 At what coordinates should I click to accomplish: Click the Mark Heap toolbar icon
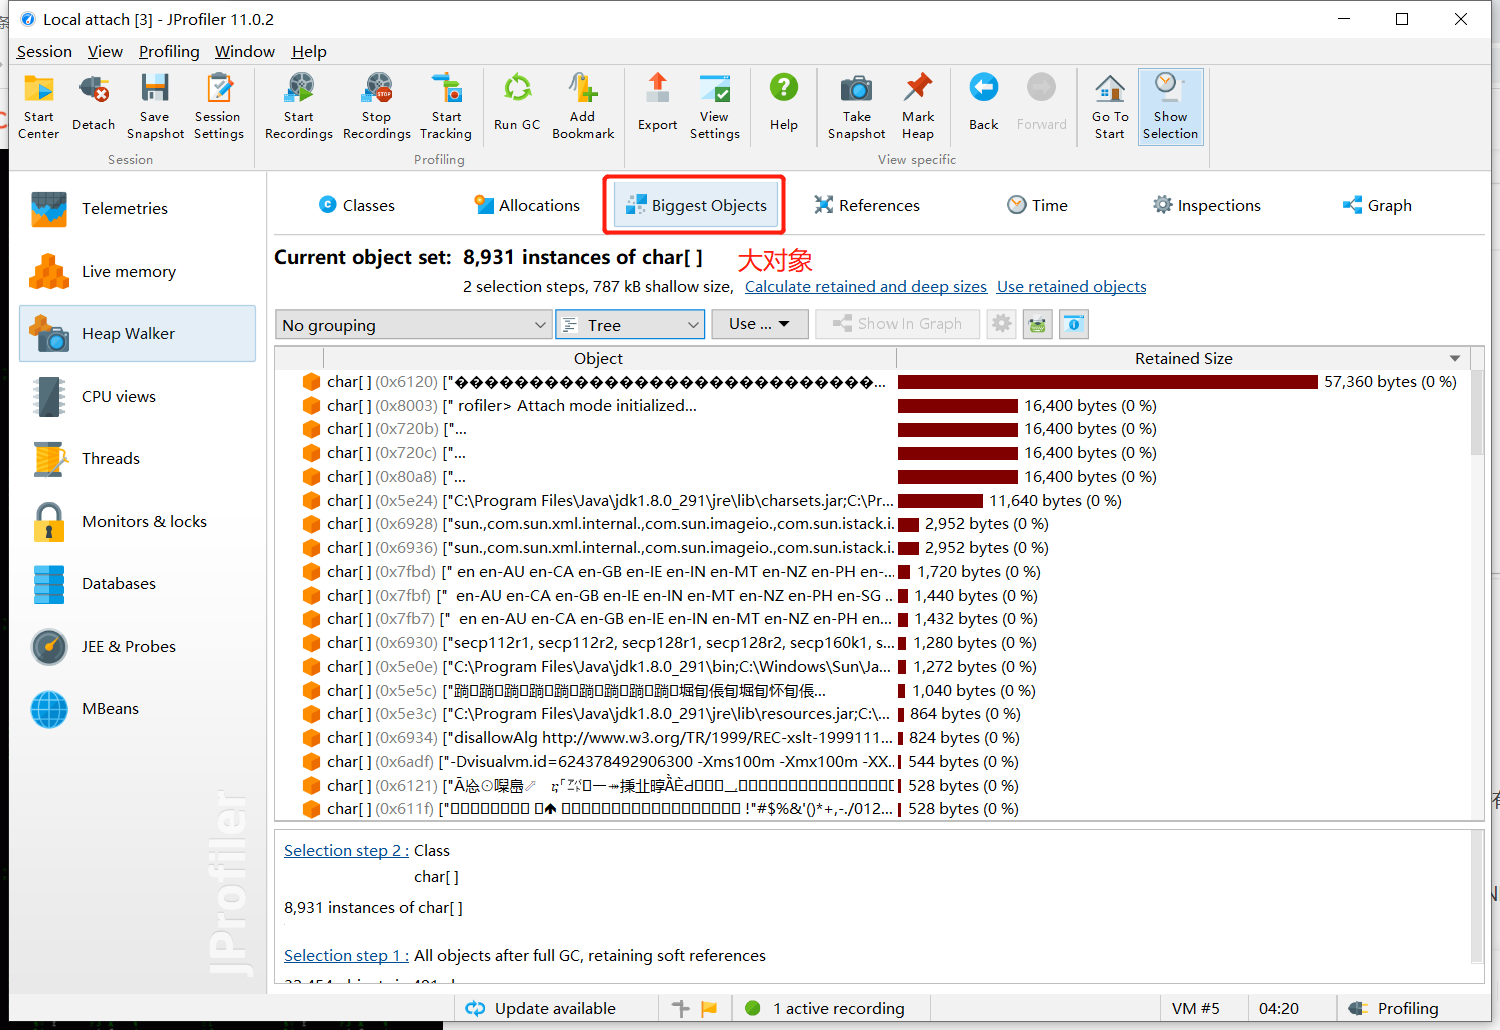click(917, 105)
